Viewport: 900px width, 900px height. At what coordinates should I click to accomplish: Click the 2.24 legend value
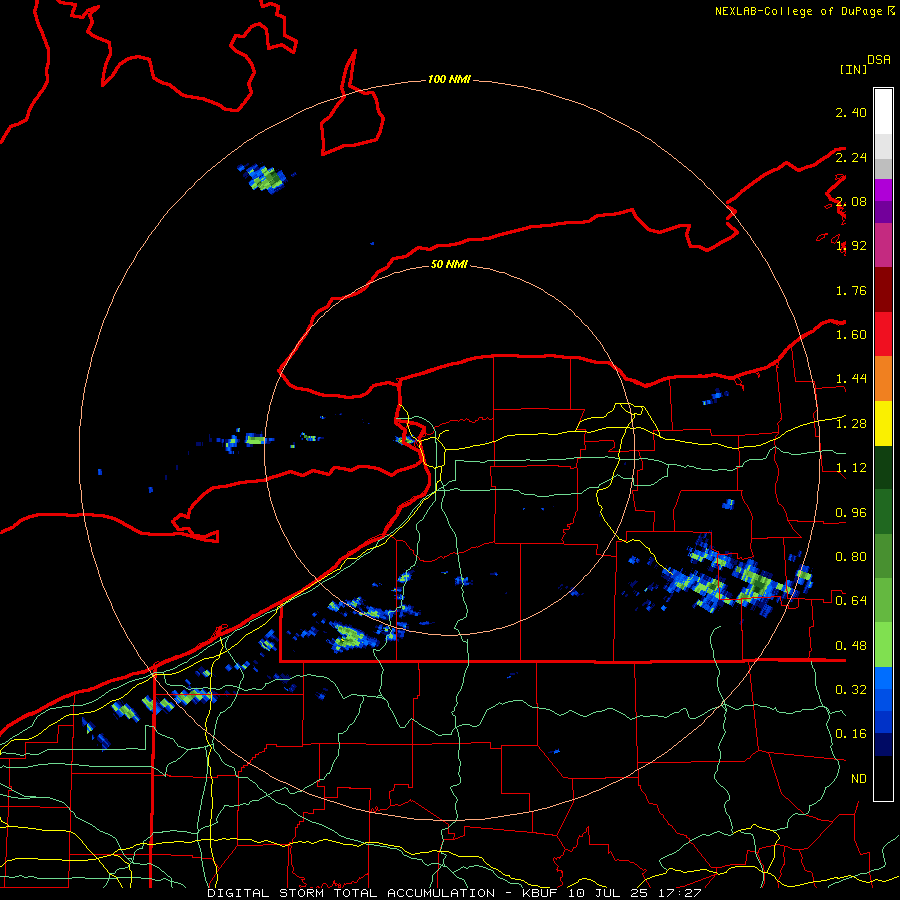click(x=851, y=157)
